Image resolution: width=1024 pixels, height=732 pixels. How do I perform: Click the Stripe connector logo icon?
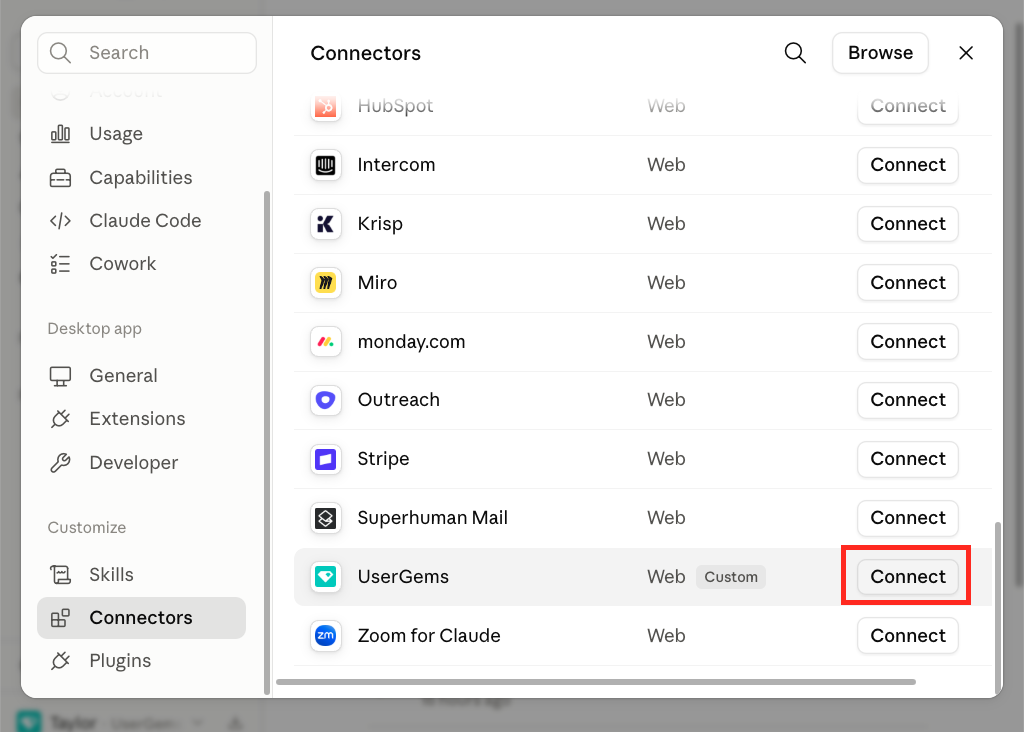[325, 459]
